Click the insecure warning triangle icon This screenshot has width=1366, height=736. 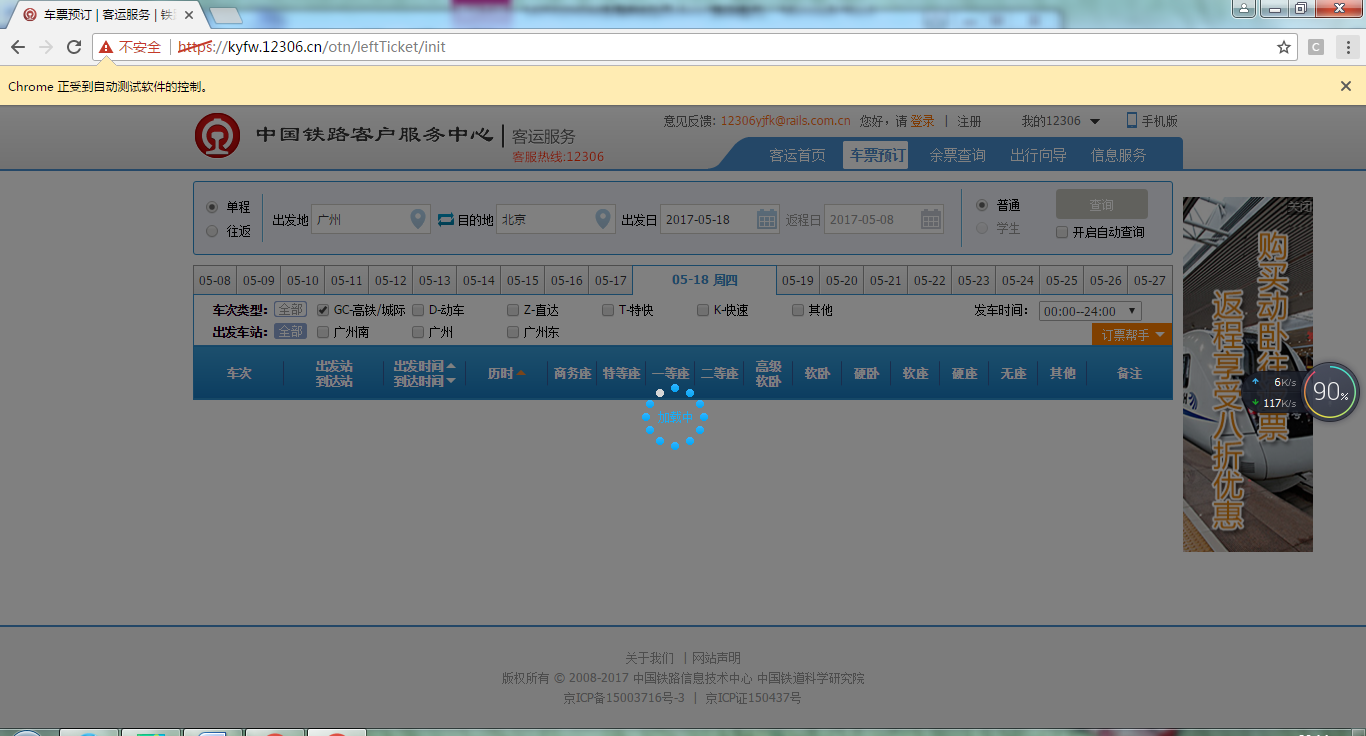point(106,47)
